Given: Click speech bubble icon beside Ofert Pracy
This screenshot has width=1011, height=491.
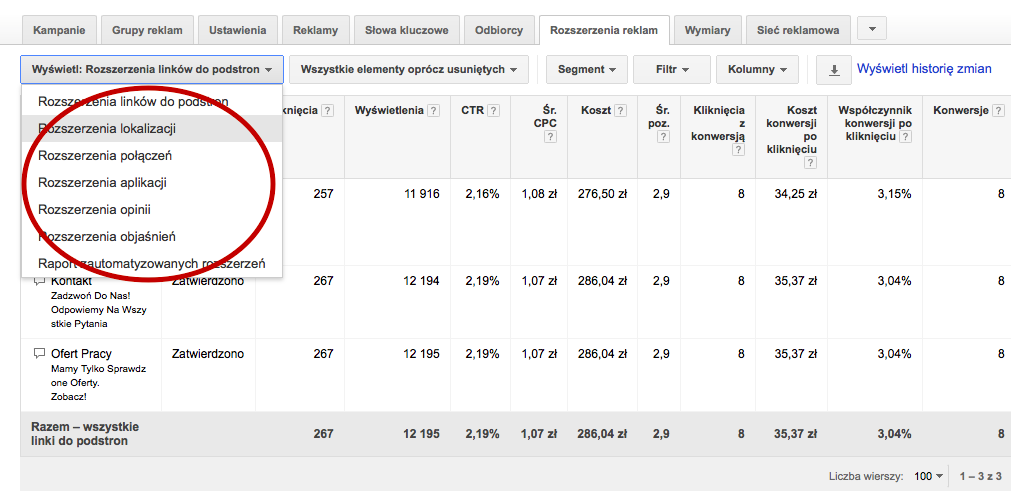Looking at the screenshot, I should point(40,354).
